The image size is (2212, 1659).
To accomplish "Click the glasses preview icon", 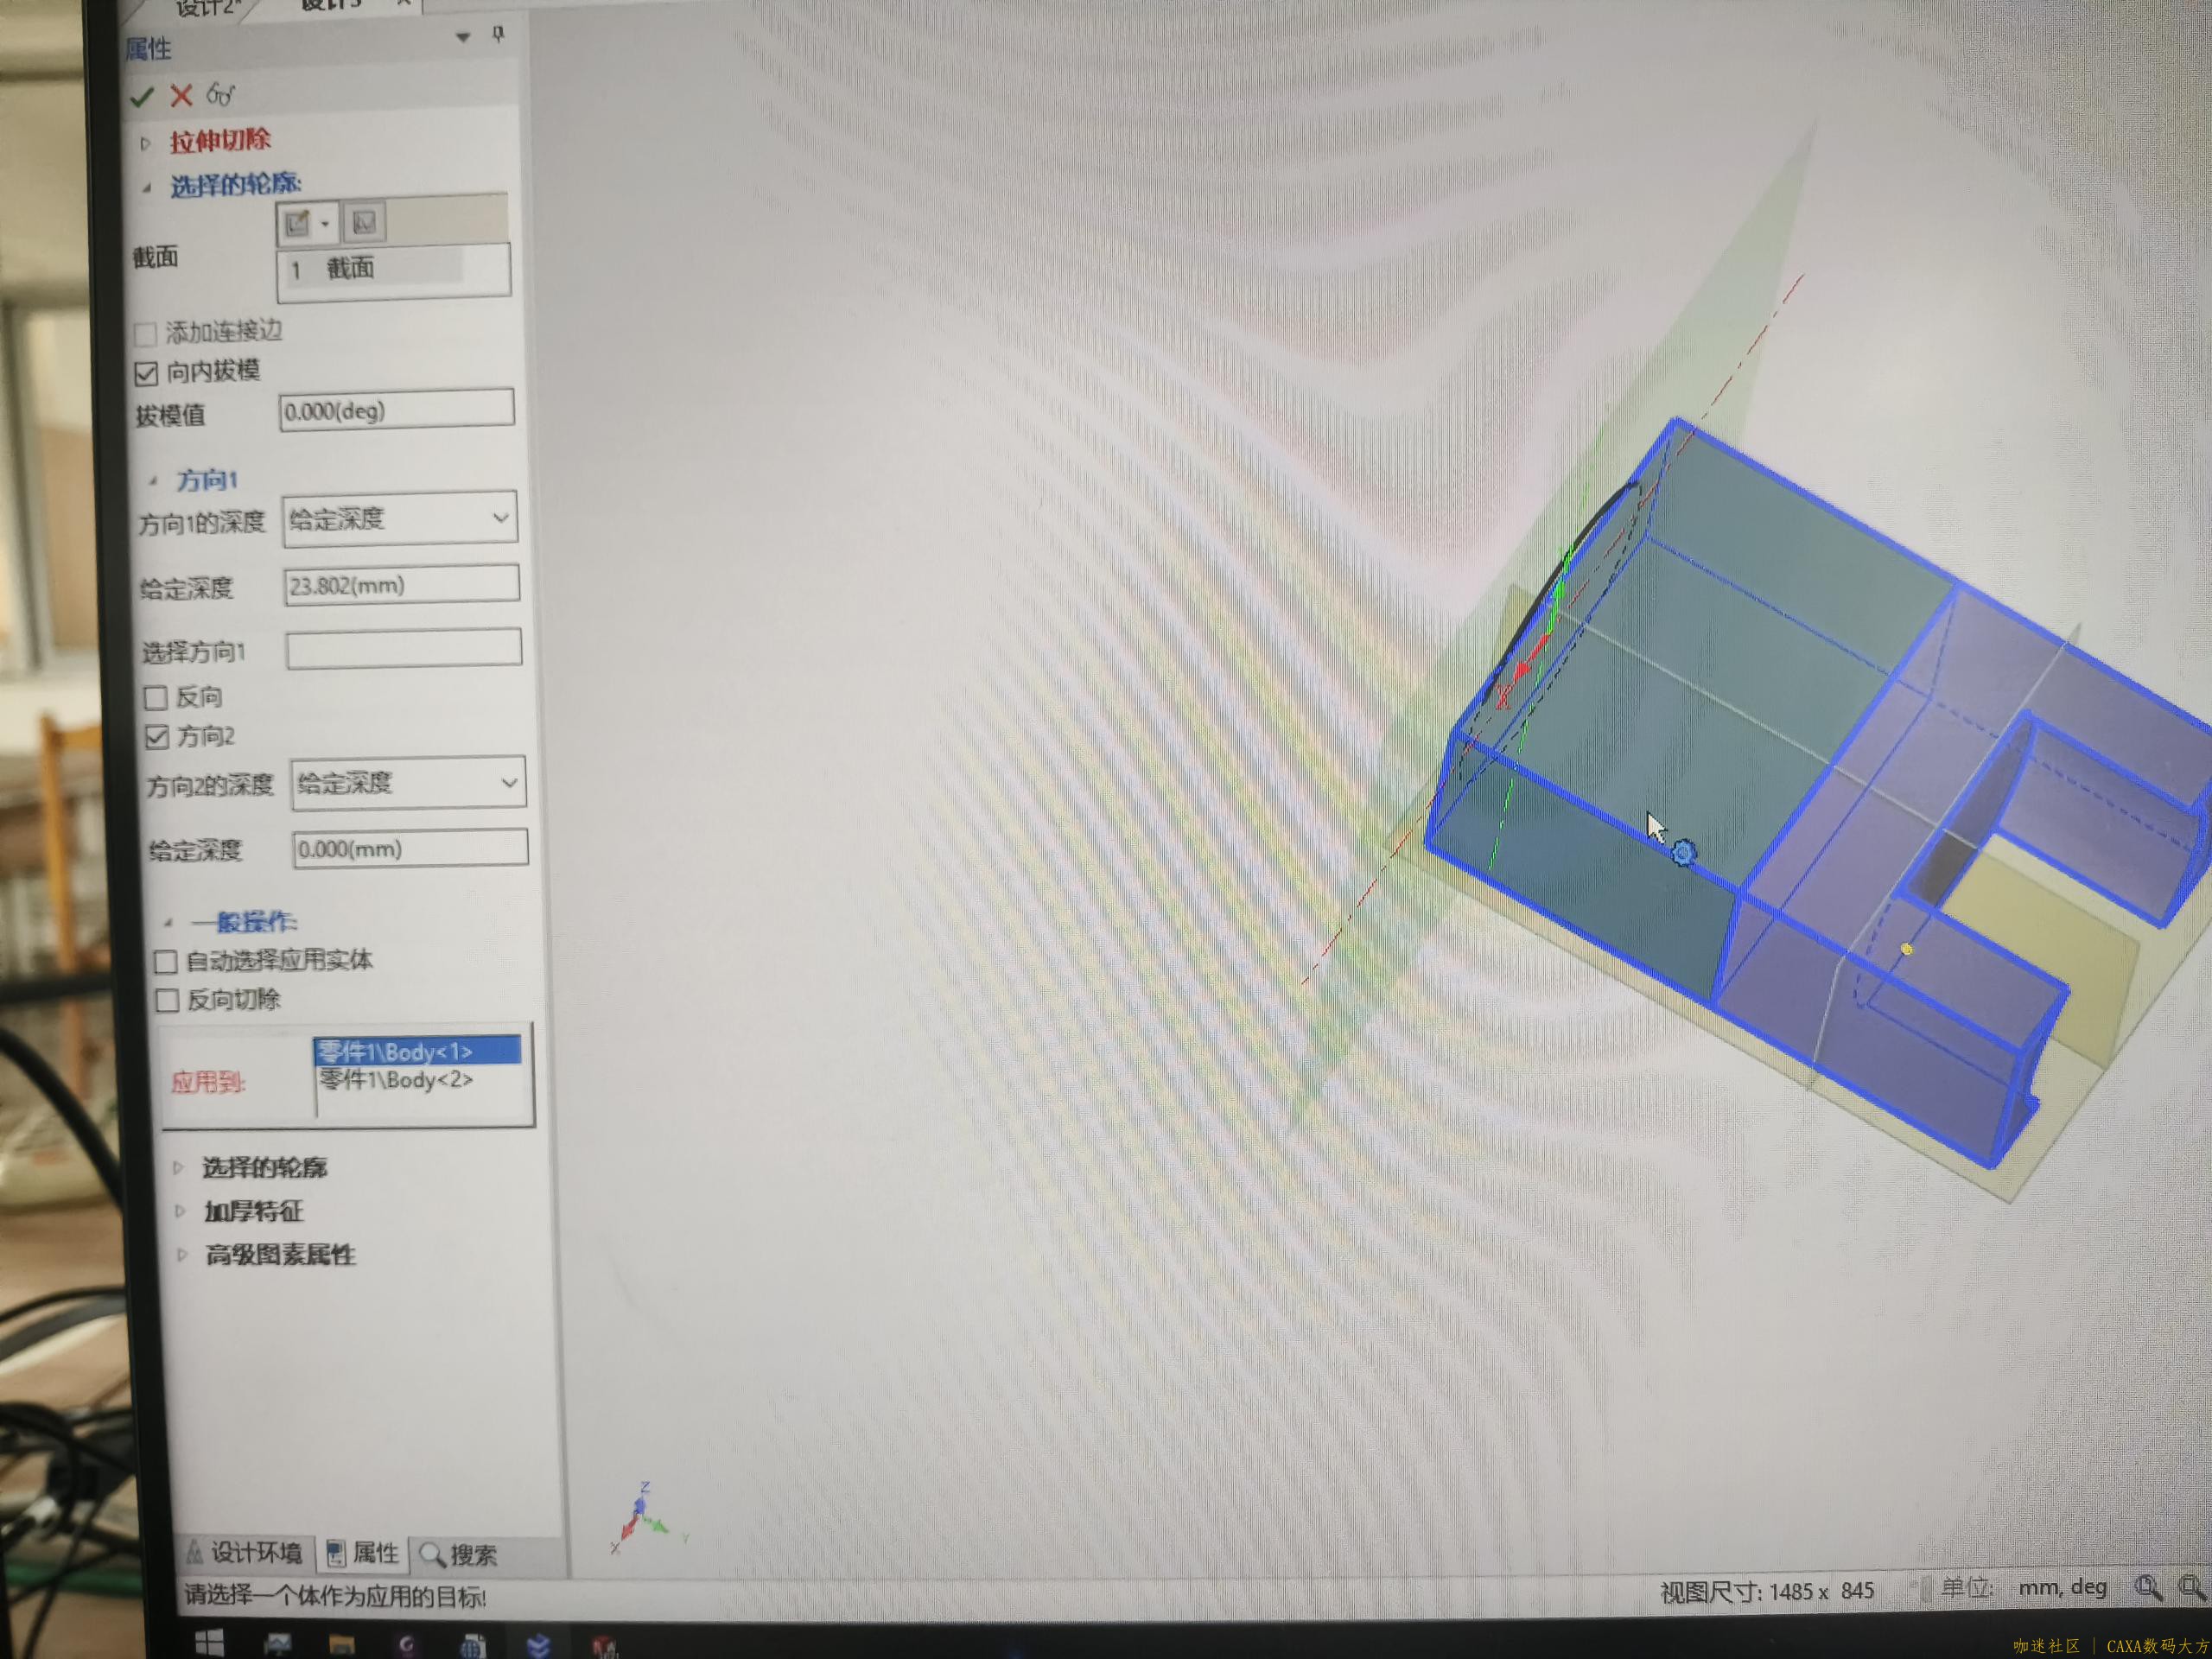I will click(x=220, y=95).
